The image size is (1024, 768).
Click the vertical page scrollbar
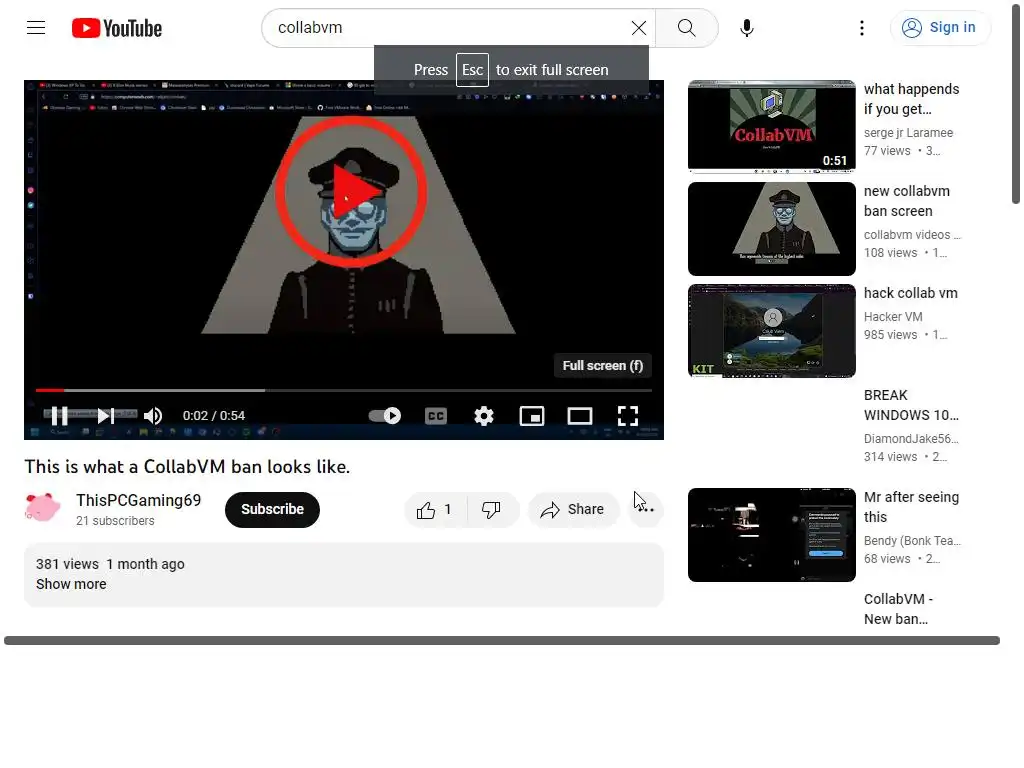1016,102
